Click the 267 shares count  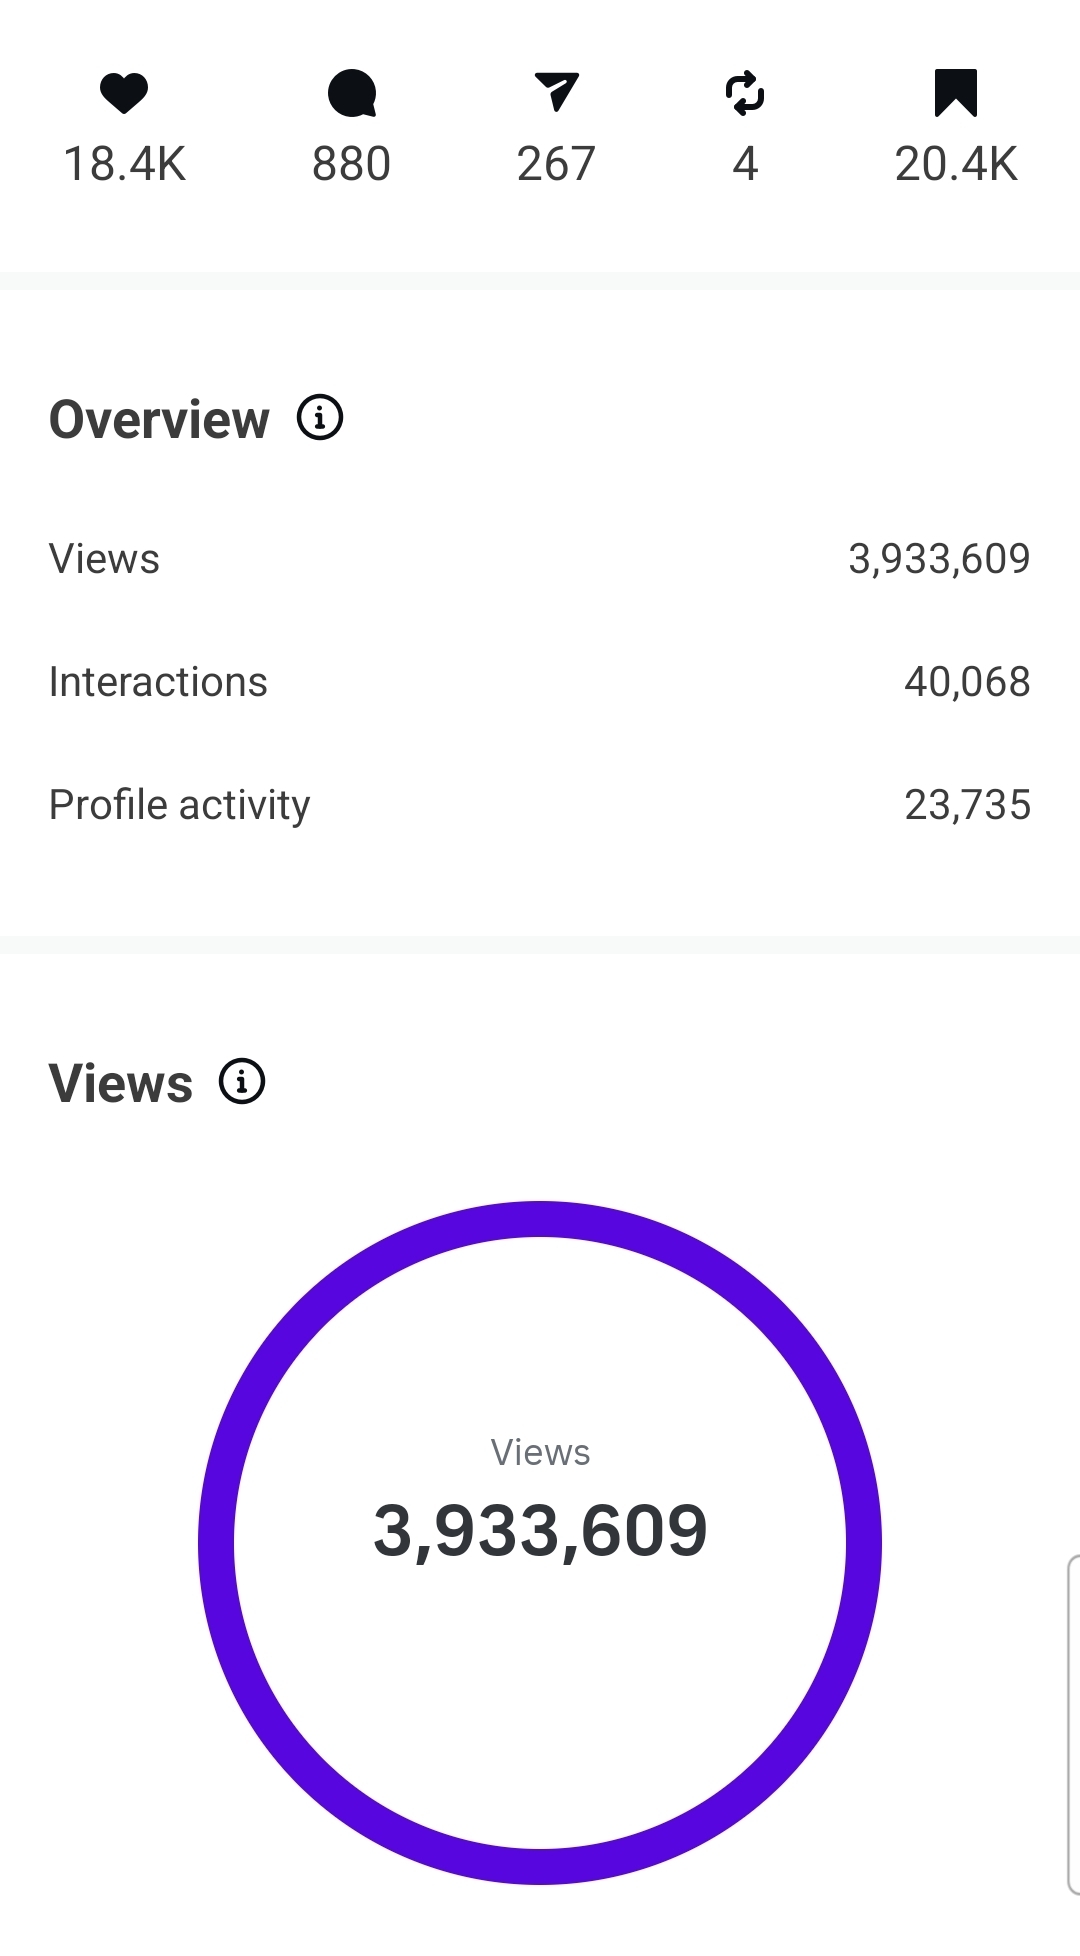[556, 164]
